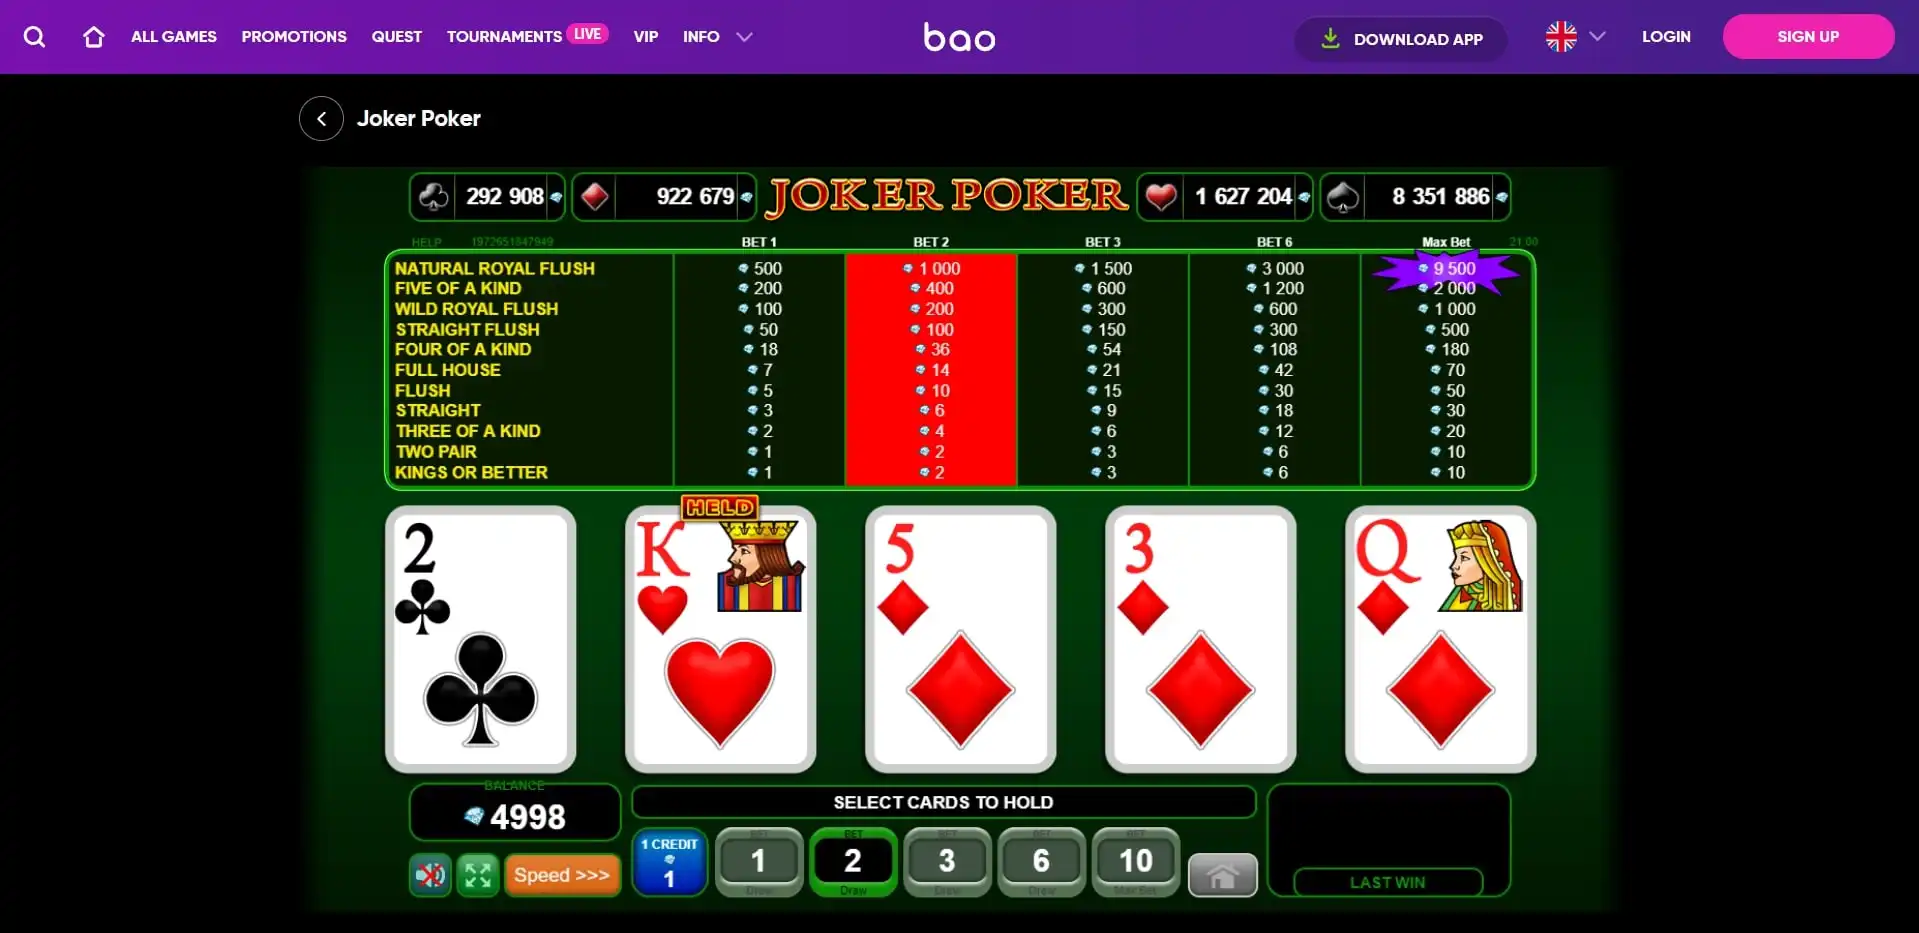Open the TOURNAMENTS menu item

click(x=504, y=37)
